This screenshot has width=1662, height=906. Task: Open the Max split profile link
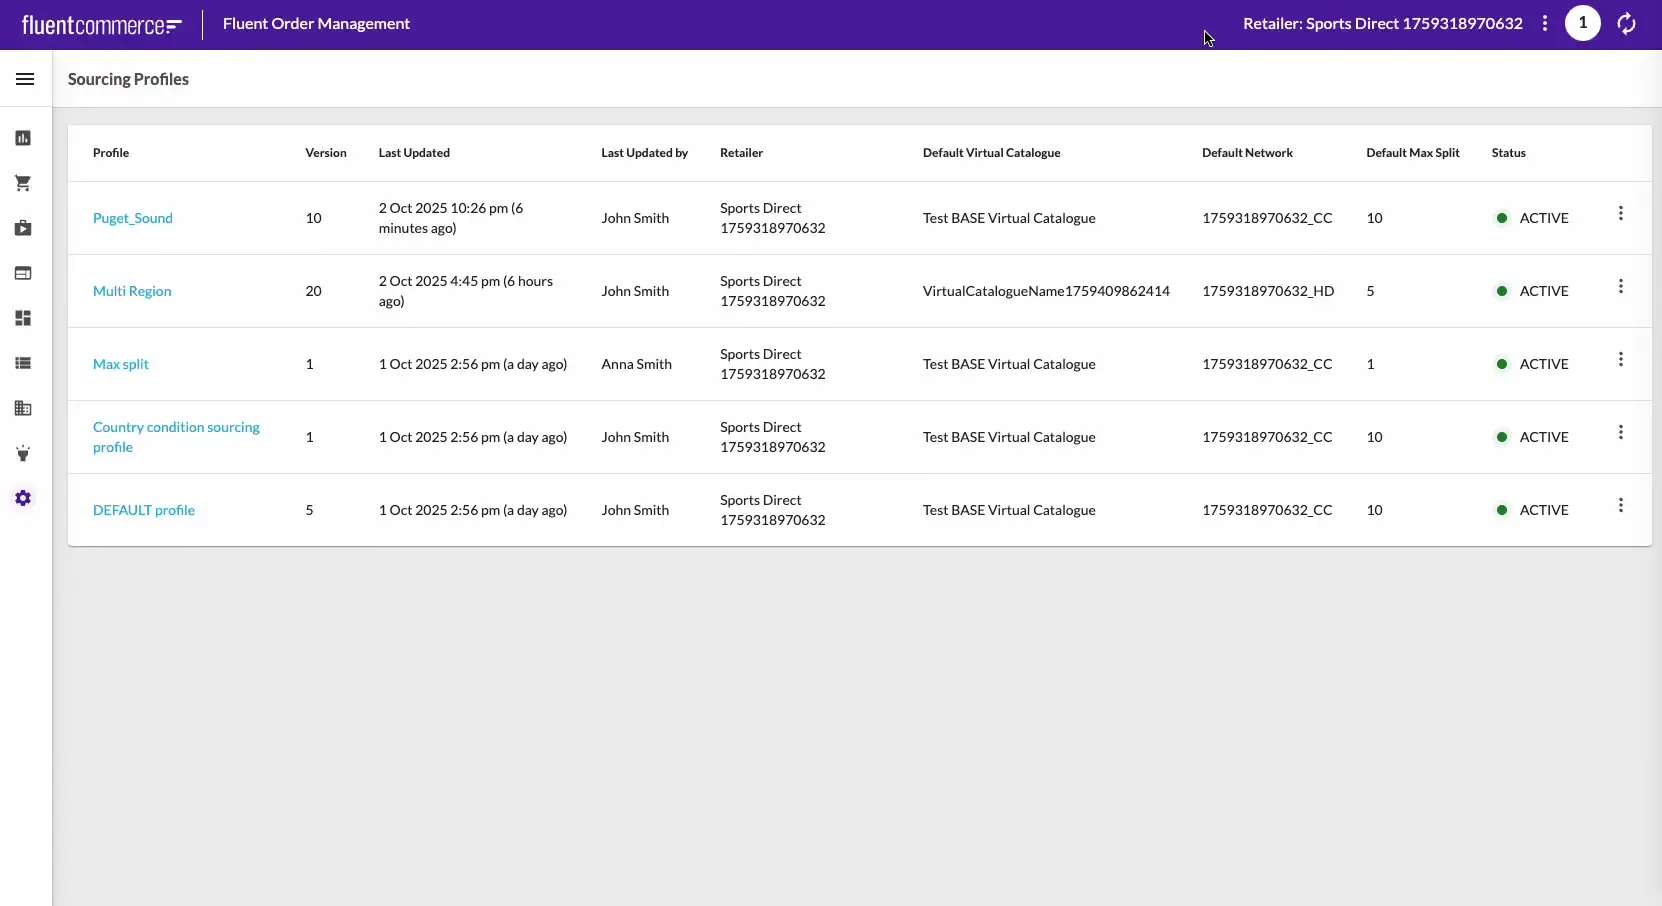[x=121, y=364]
